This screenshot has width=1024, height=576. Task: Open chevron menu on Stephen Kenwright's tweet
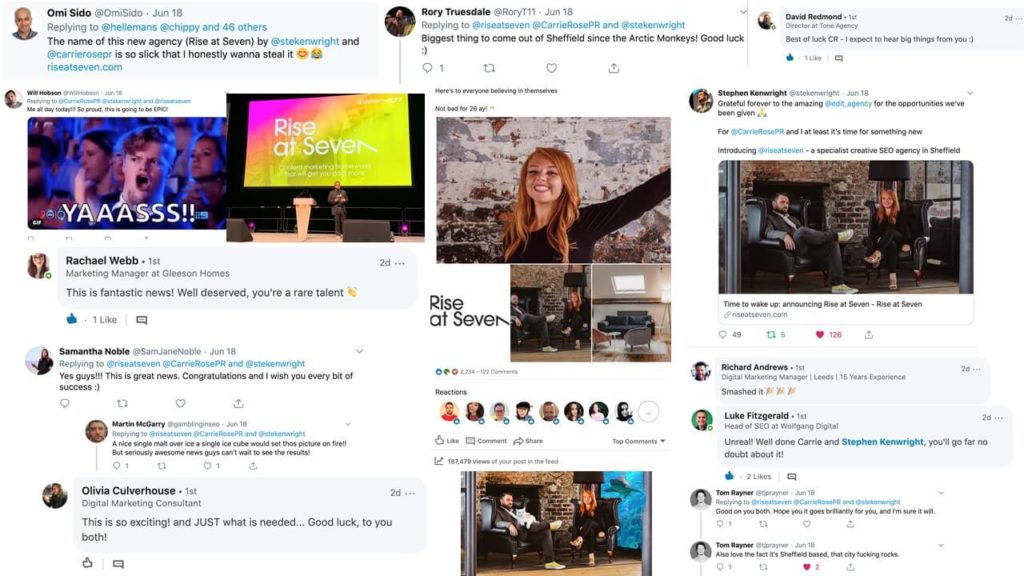pos(970,93)
